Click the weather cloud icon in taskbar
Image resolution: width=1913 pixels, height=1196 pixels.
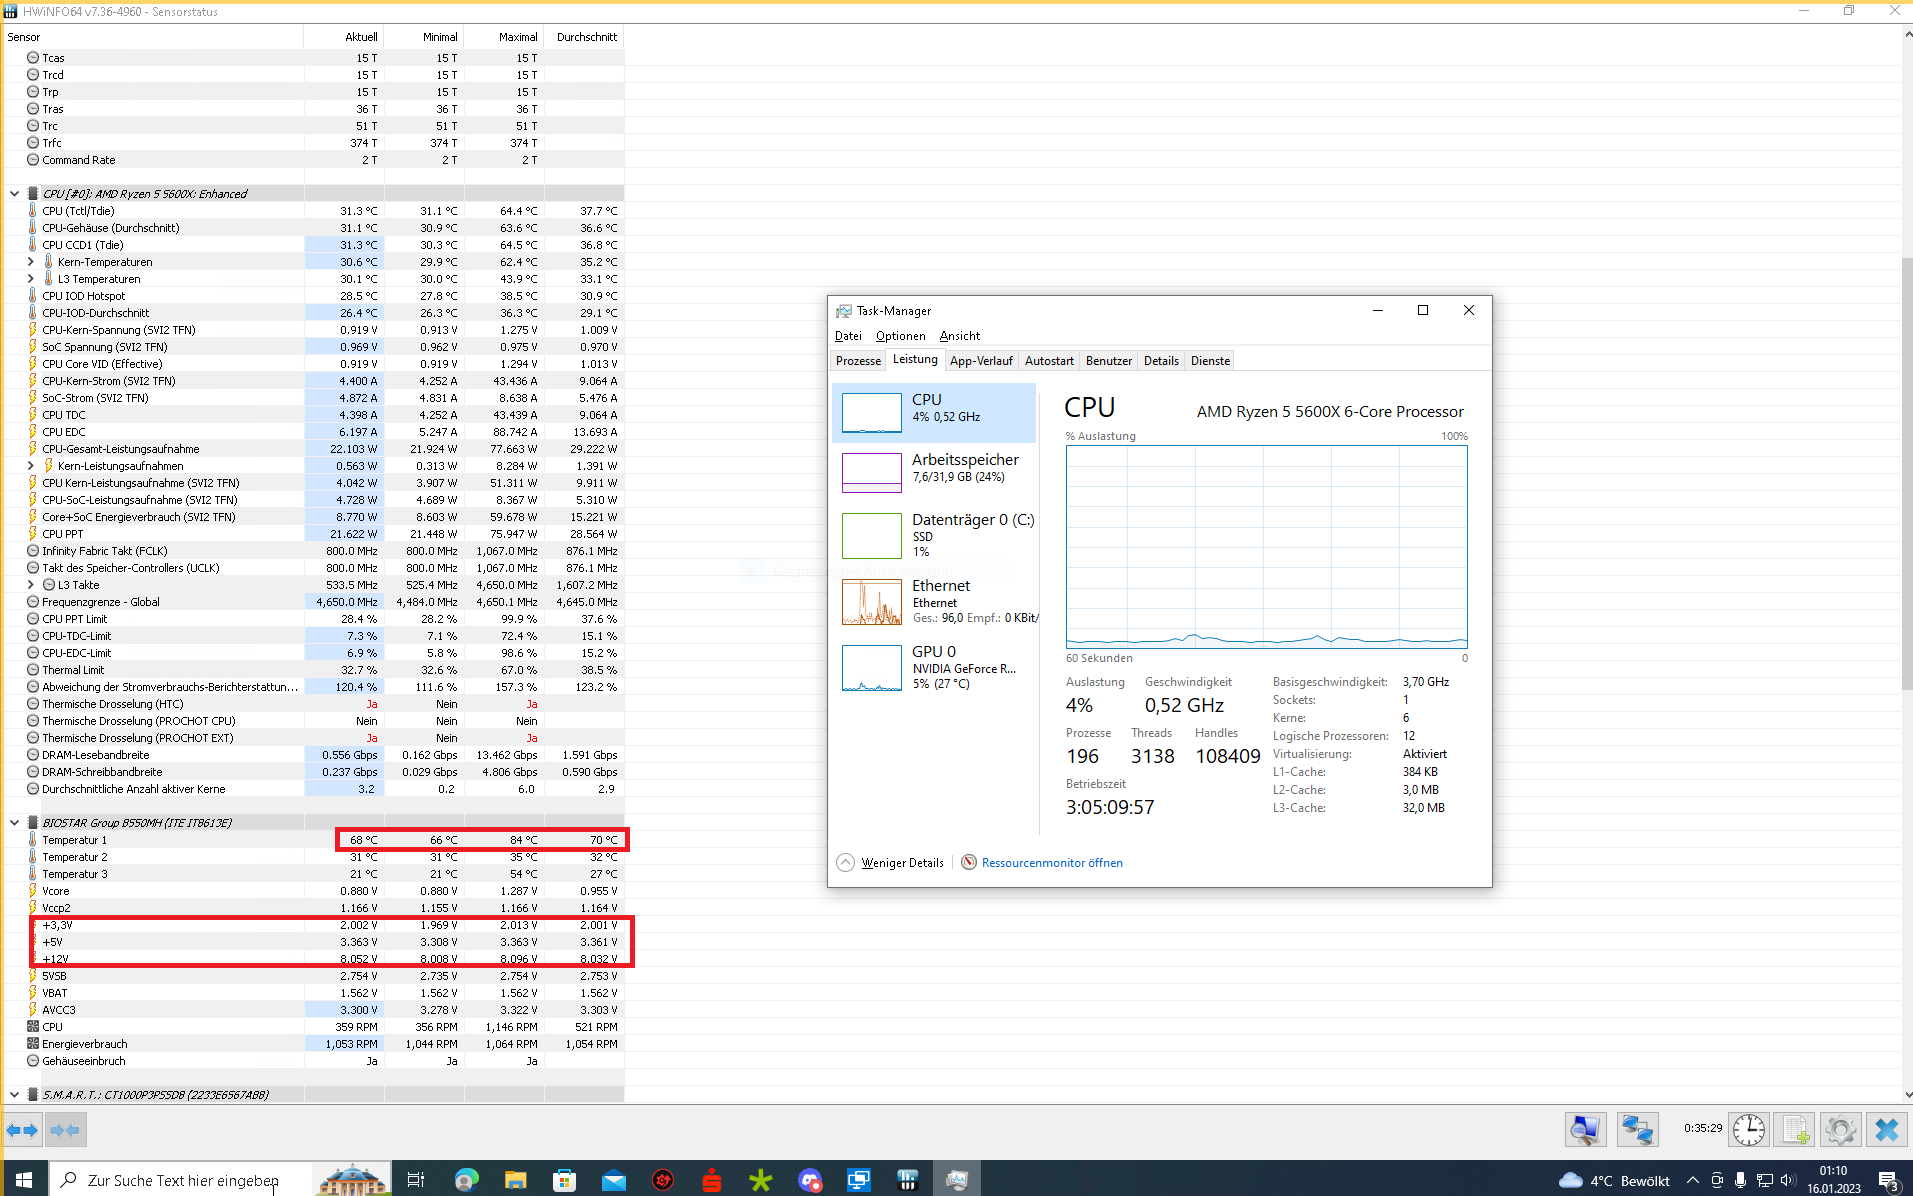coord(1571,1180)
